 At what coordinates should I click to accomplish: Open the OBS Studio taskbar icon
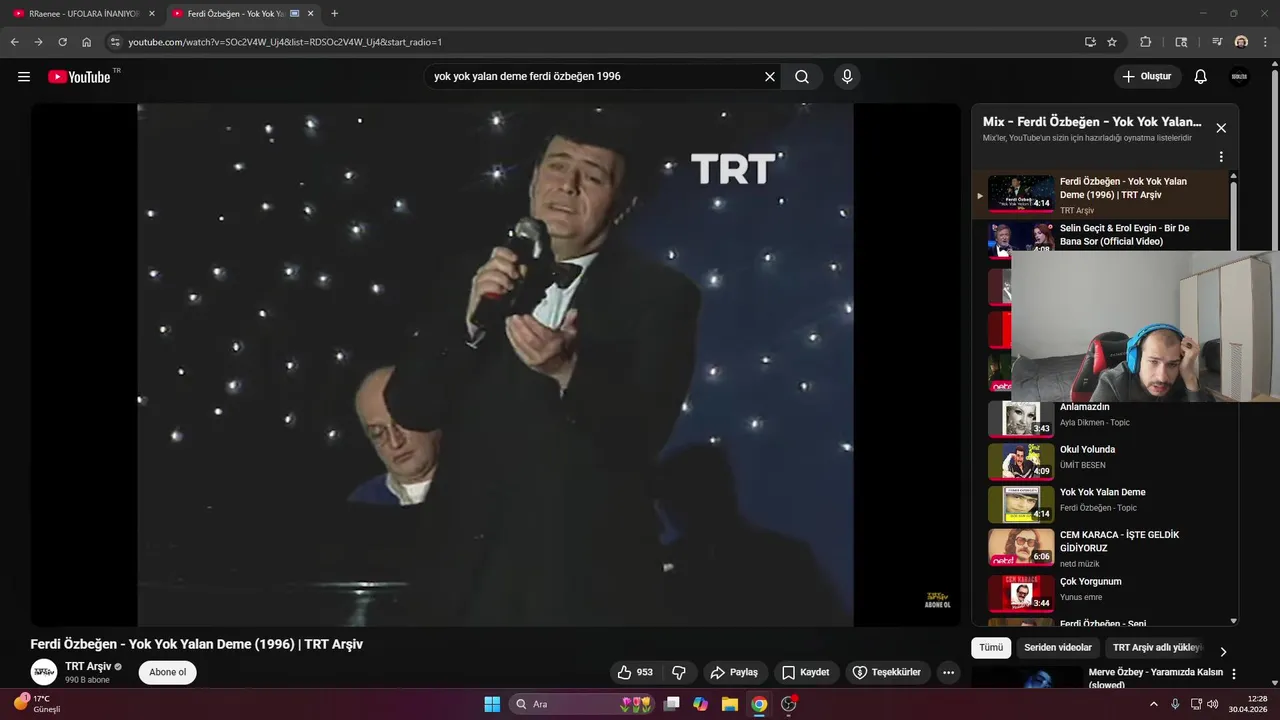(x=789, y=704)
